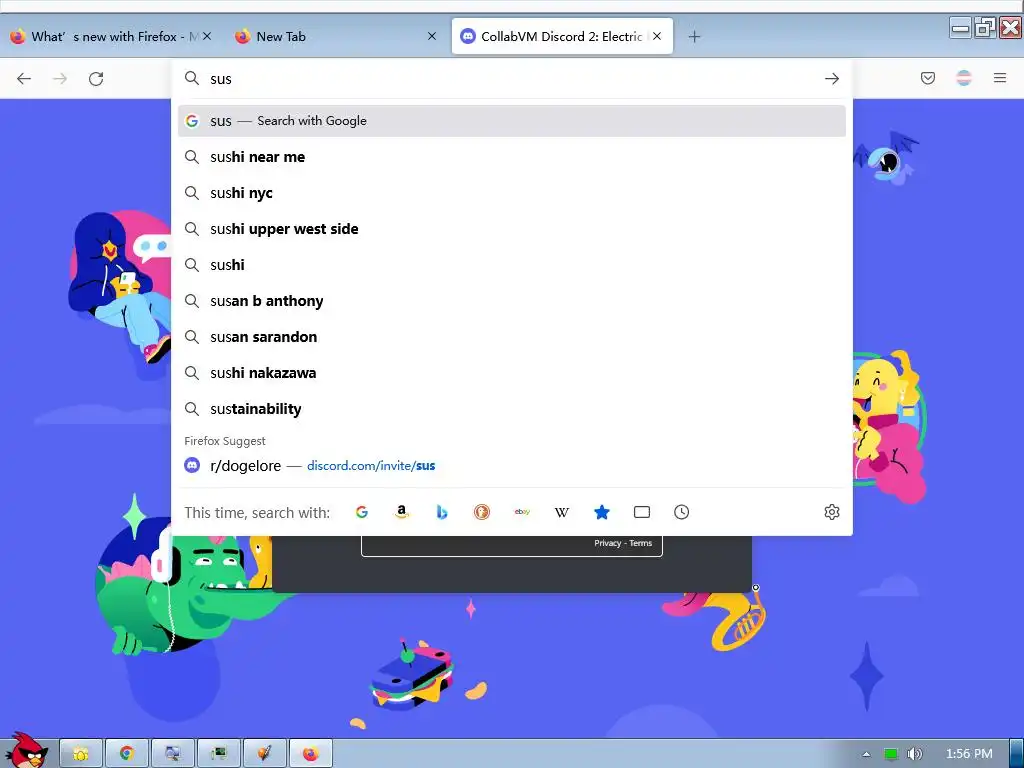
Task: Open the Terms link on Discord page
Action: 641,543
